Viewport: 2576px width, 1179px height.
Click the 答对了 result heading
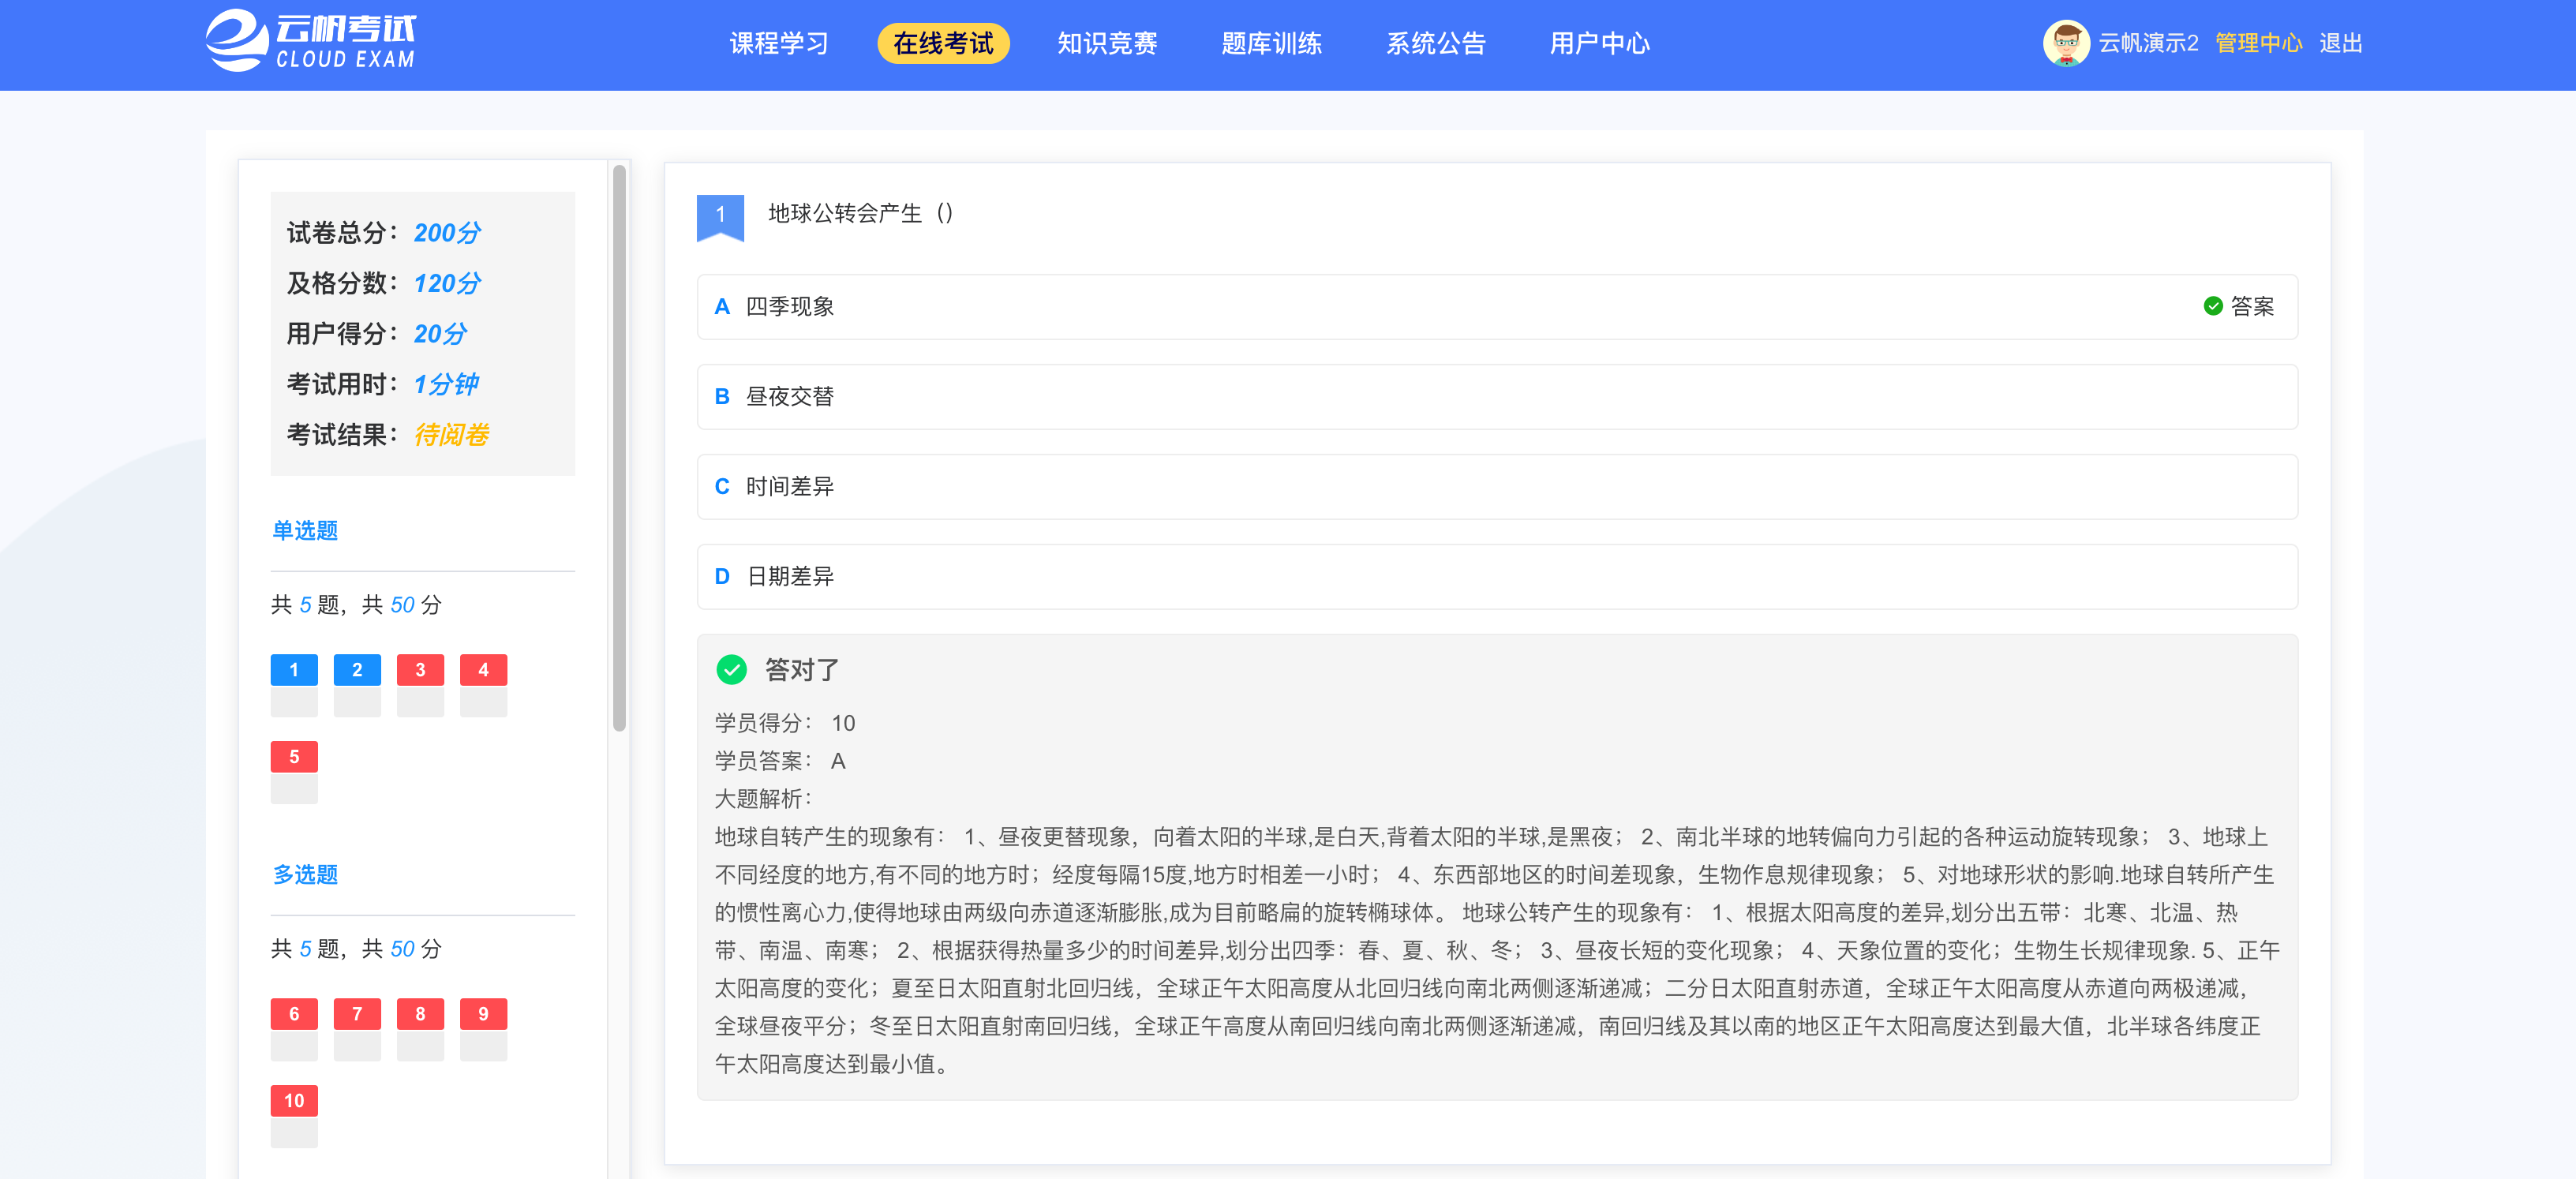point(802,670)
